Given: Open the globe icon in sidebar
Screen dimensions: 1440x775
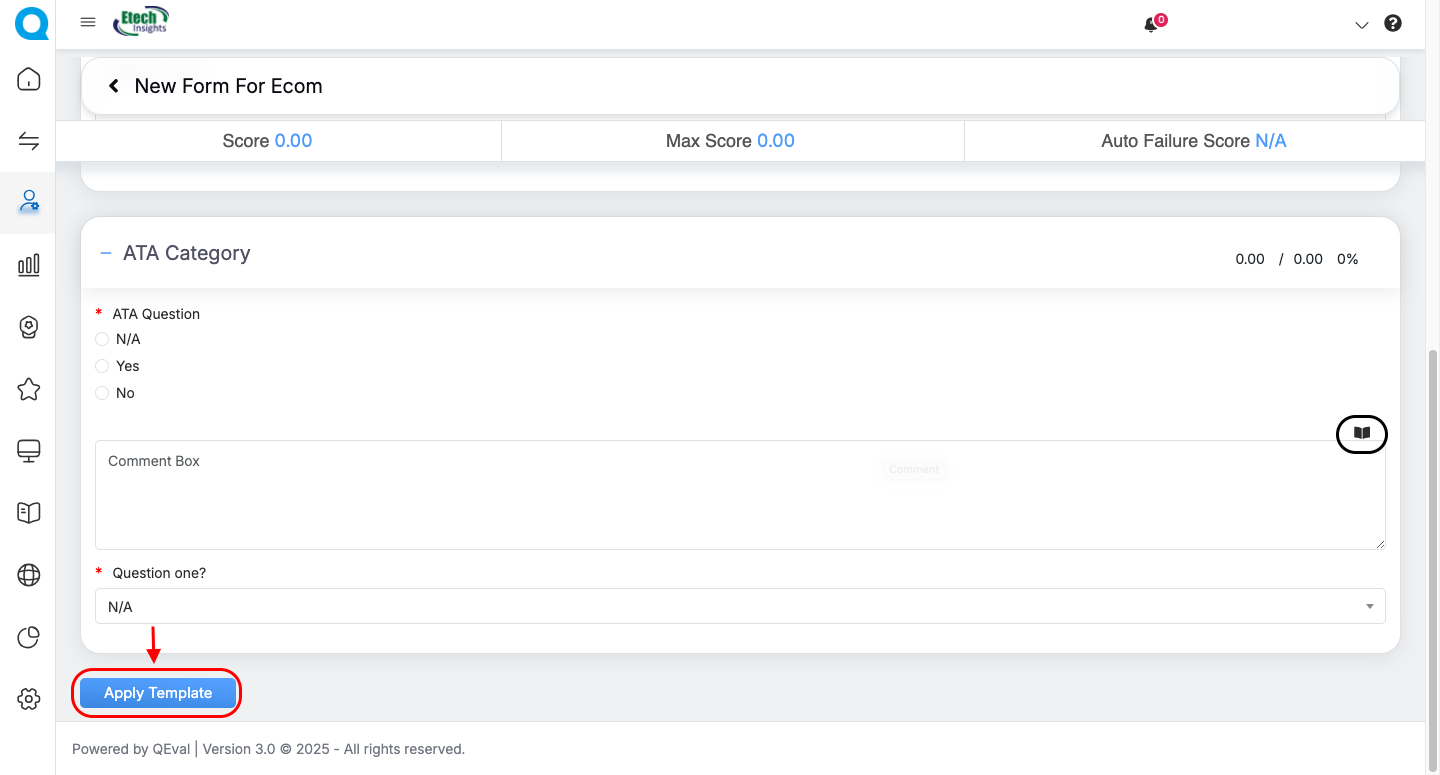Looking at the screenshot, I should point(29,575).
